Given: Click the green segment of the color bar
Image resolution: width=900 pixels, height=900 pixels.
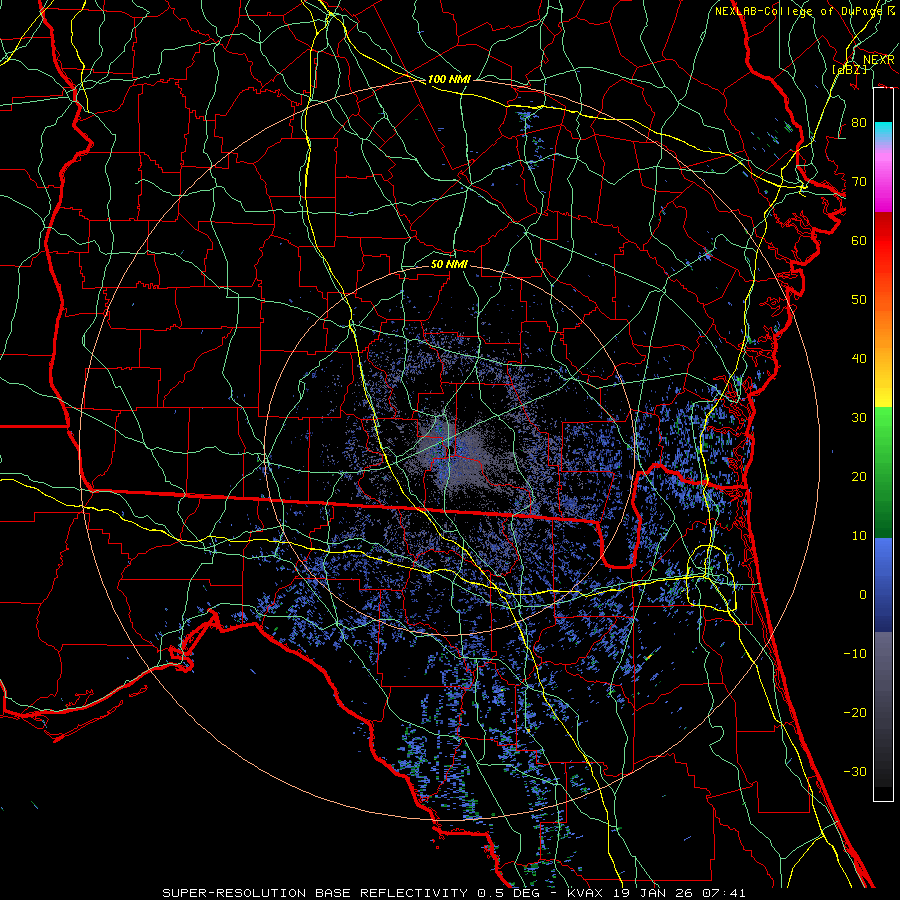Looking at the screenshot, I should (x=883, y=471).
